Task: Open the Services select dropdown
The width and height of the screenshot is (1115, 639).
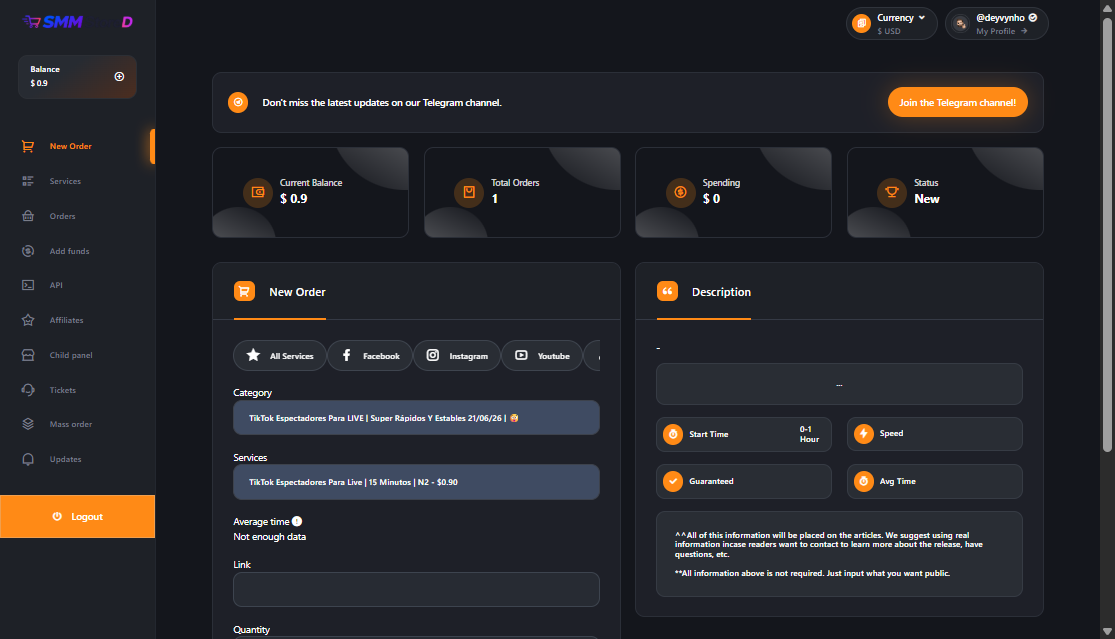Action: coord(416,482)
